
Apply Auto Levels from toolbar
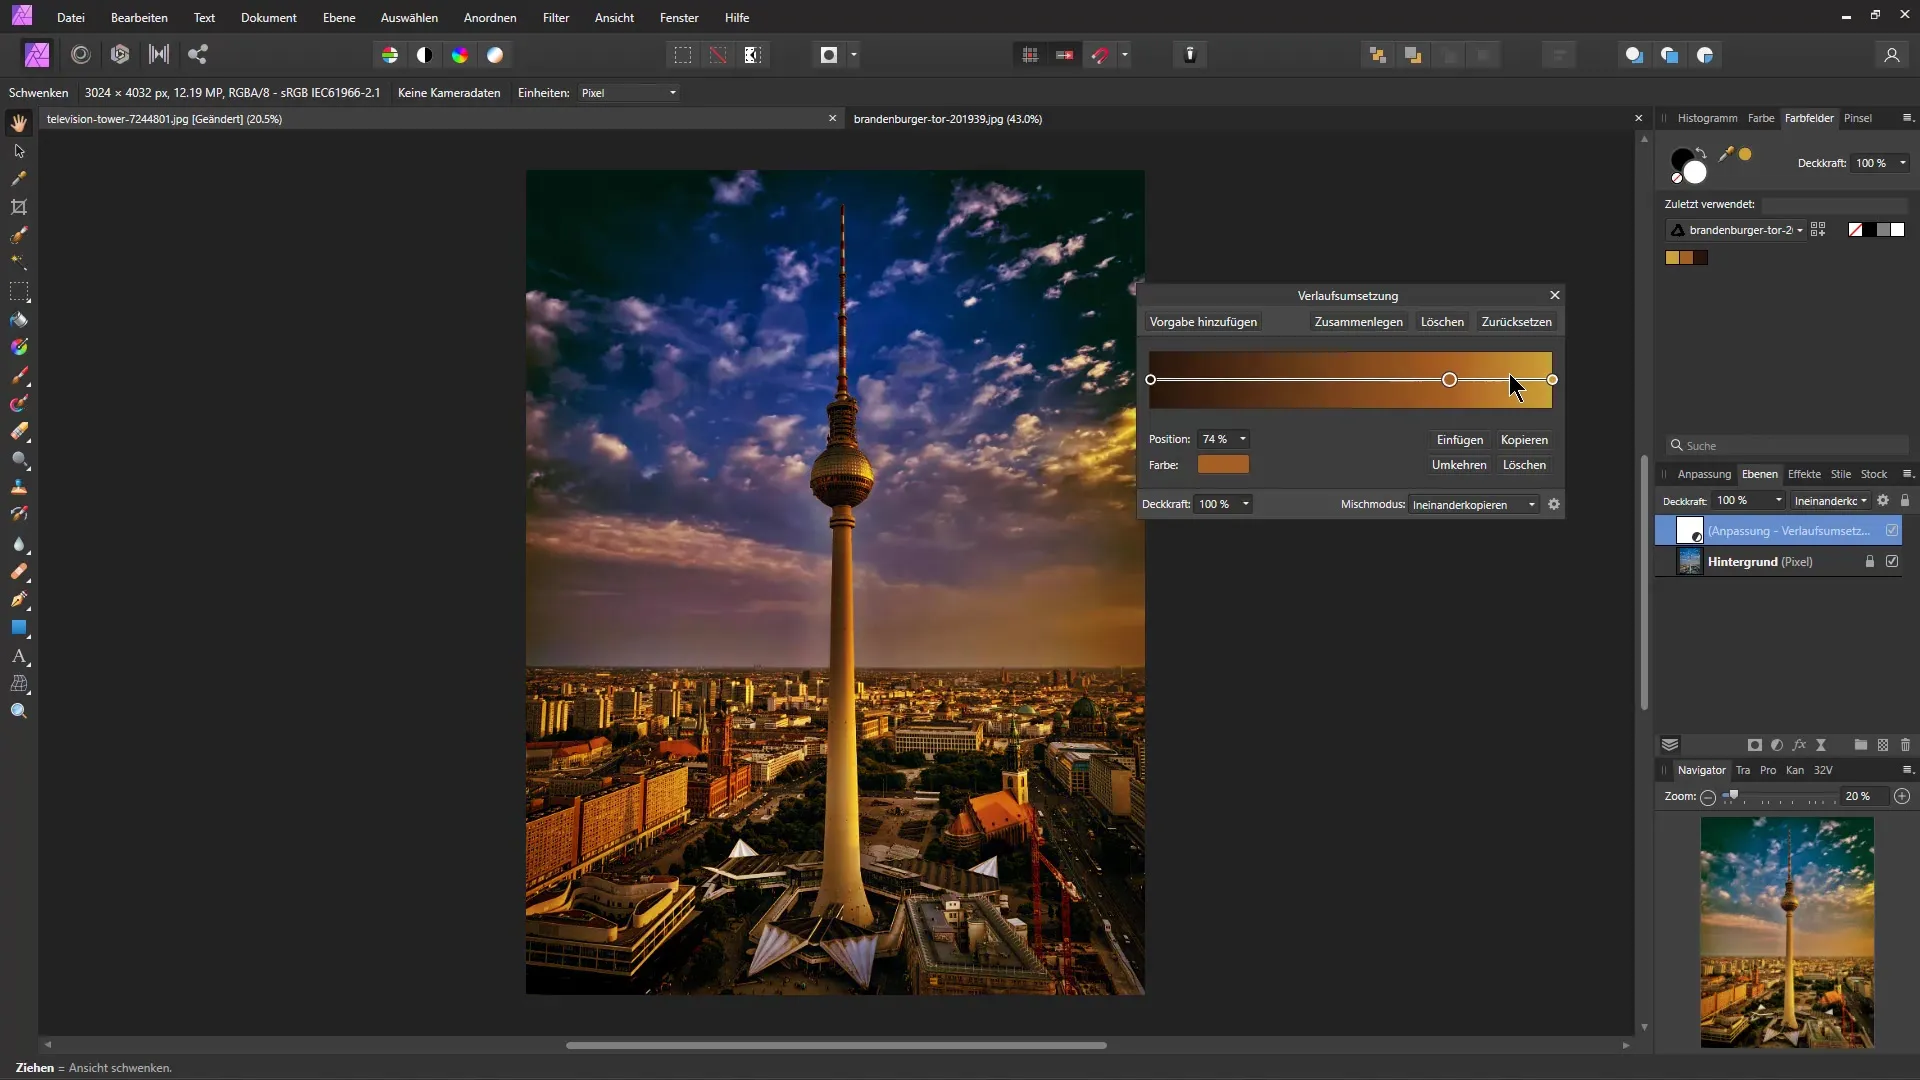(390, 55)
